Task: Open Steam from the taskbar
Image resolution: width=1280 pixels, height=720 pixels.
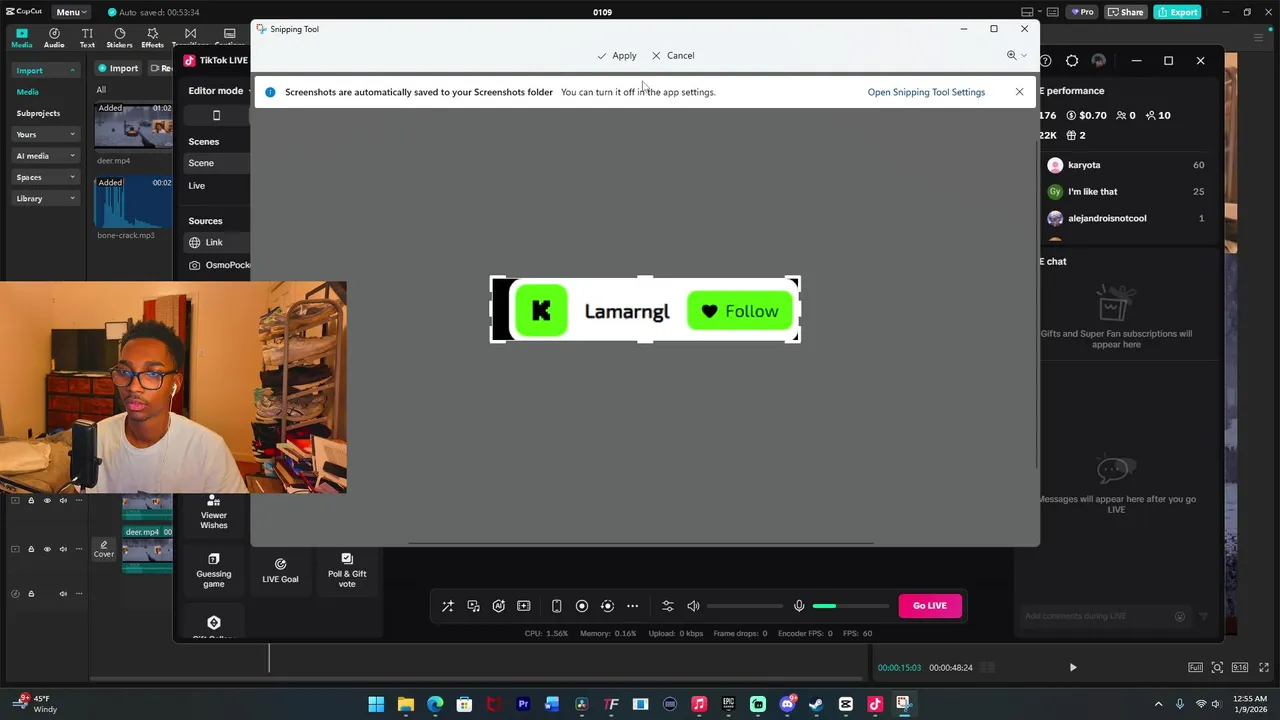Action: [816, 705]
